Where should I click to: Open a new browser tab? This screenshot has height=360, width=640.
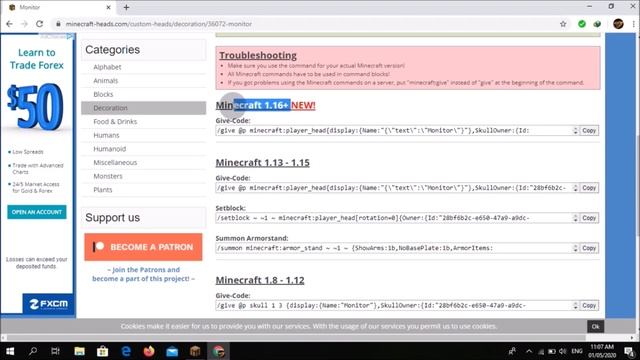pos(126,7)
